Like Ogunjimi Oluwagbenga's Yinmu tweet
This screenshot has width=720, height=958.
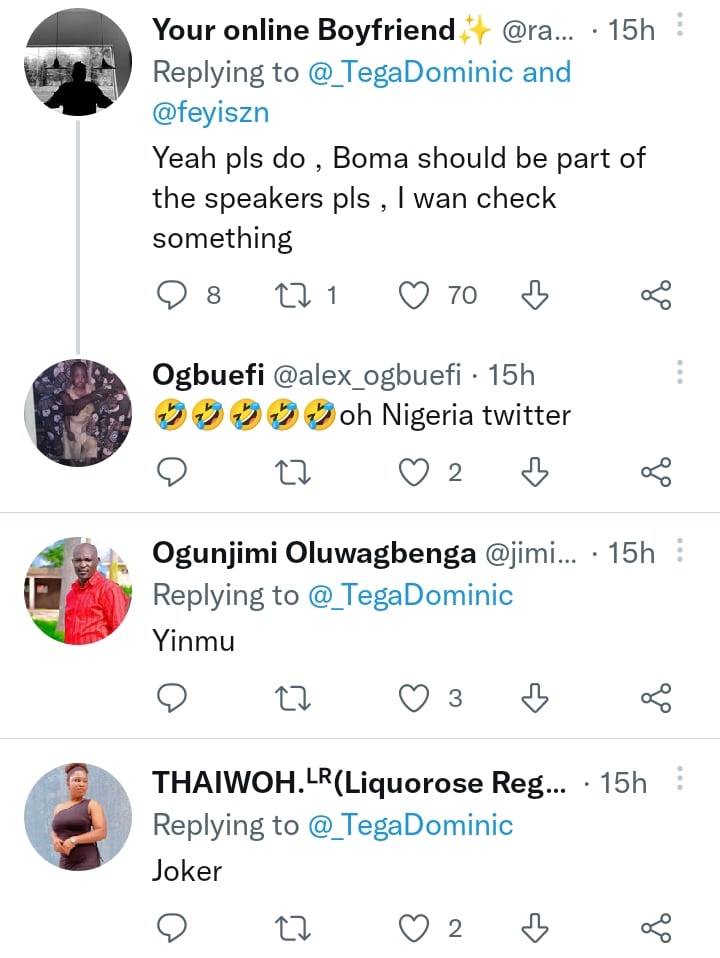[x=414, y=698]
